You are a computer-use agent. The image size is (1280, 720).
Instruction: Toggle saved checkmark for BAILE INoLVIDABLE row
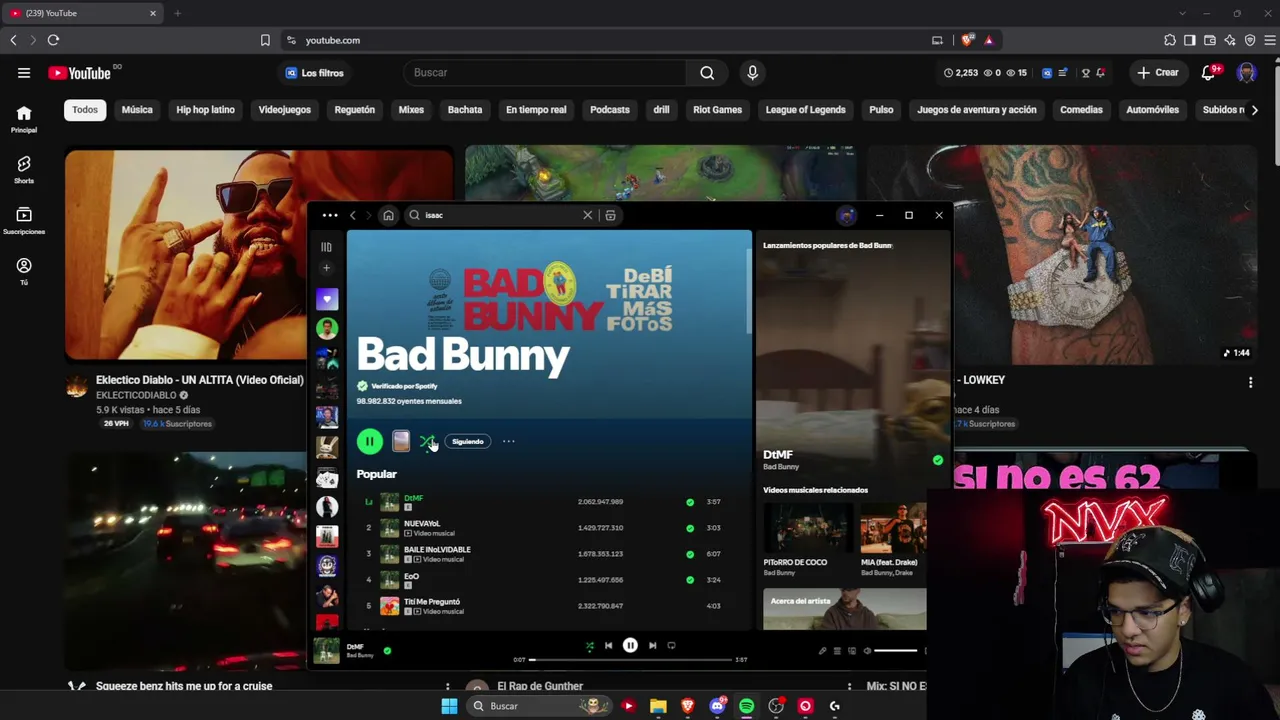tap(690, 554)
